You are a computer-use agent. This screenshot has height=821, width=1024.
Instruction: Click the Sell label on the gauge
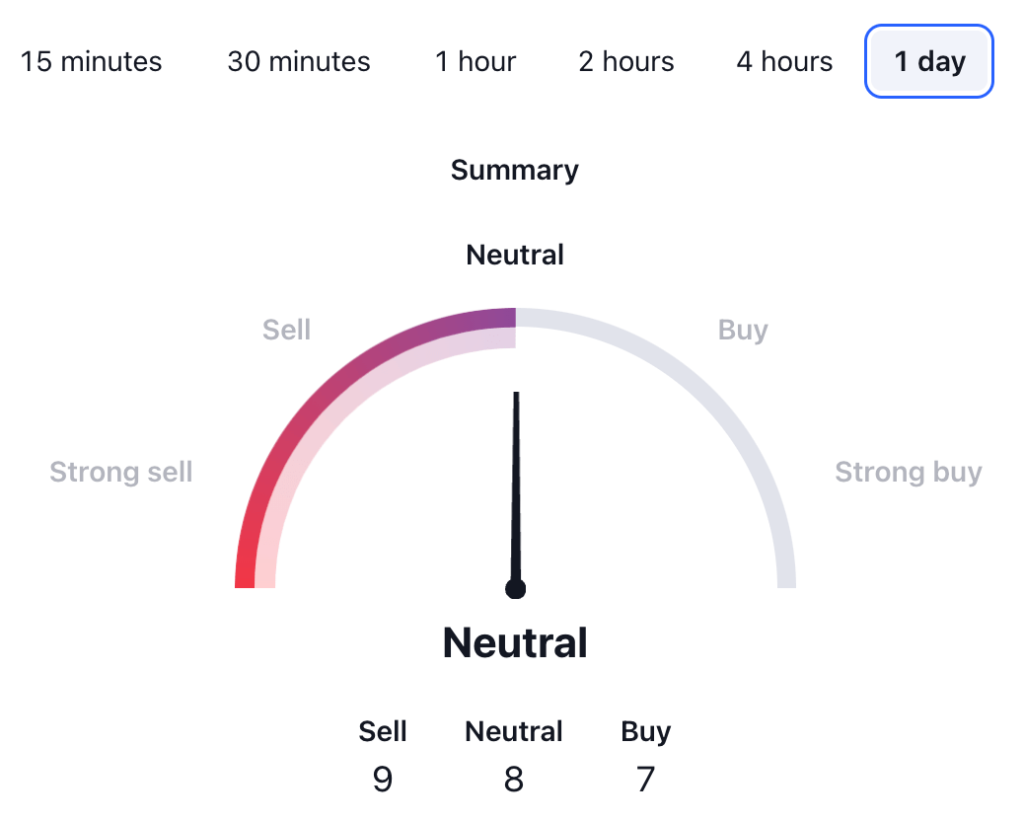(x=286, y=330)
